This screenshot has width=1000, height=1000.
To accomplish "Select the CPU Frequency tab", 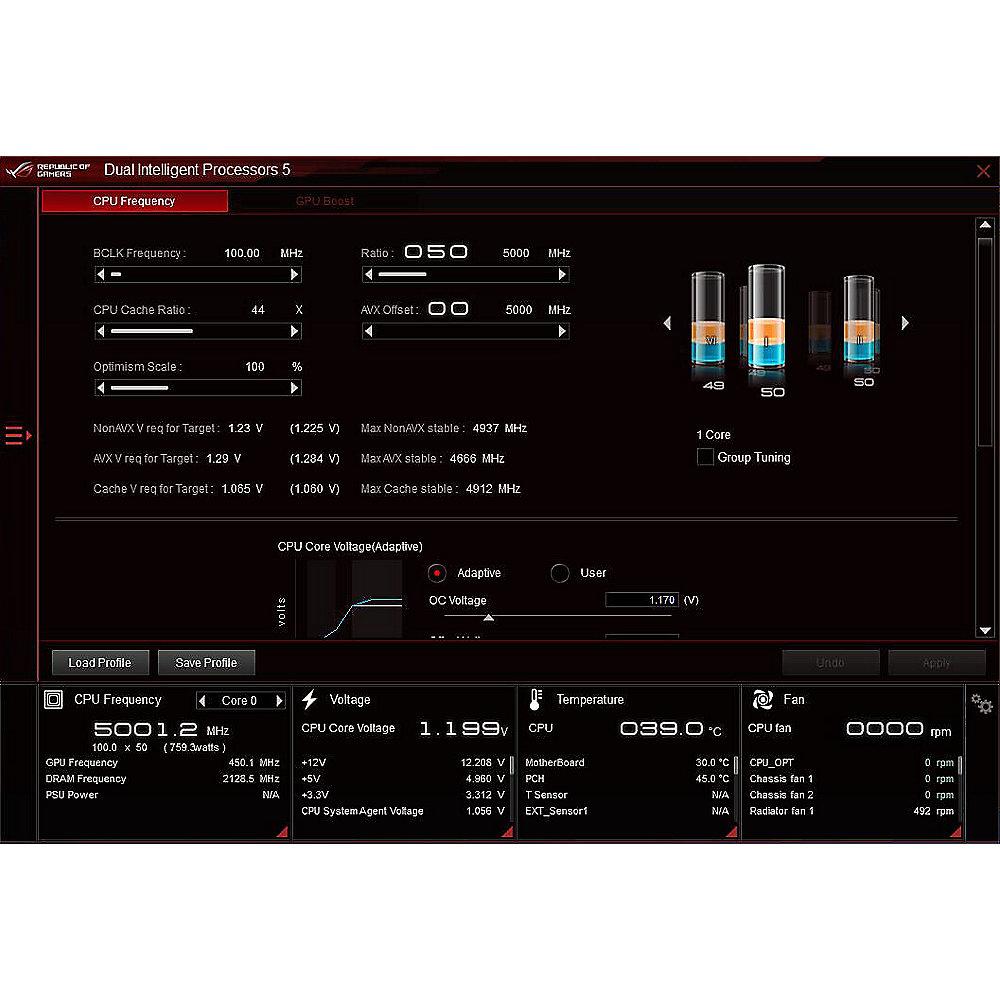I will pyautogui.click(x=134, y=201).
